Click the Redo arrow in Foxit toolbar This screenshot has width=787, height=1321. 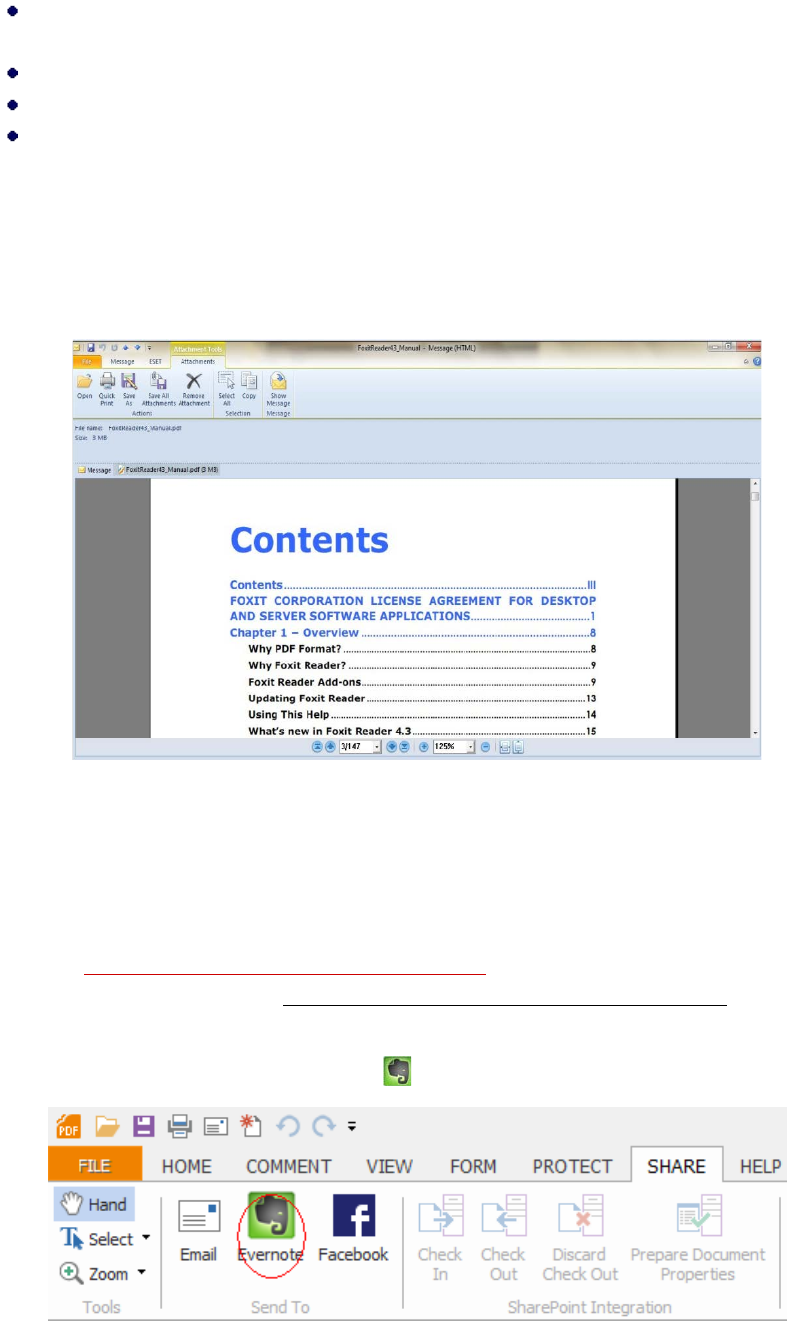pyautogui.click(x=325, y=1126)
